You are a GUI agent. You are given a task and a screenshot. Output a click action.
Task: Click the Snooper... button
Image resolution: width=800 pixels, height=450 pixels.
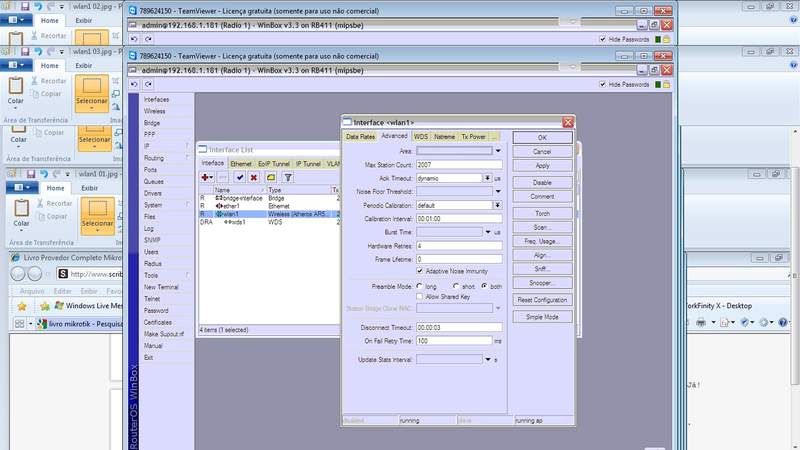tap(542, 283)
